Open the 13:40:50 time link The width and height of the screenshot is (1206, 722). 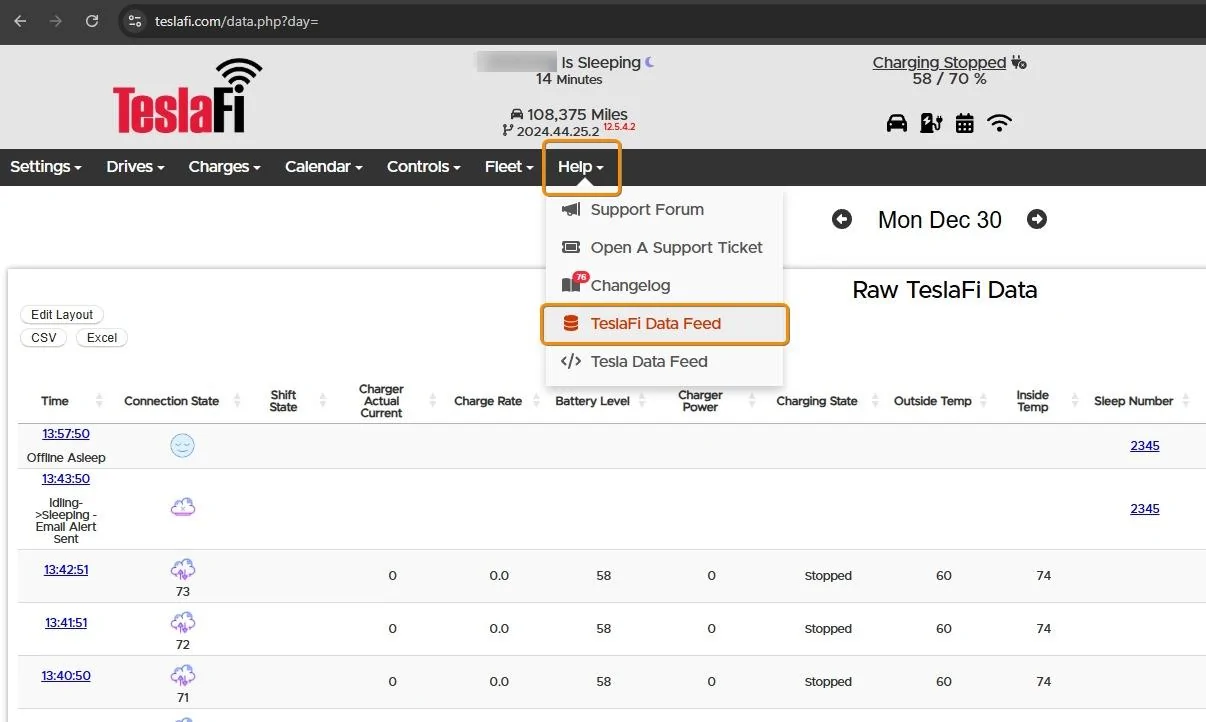[66, 676]
